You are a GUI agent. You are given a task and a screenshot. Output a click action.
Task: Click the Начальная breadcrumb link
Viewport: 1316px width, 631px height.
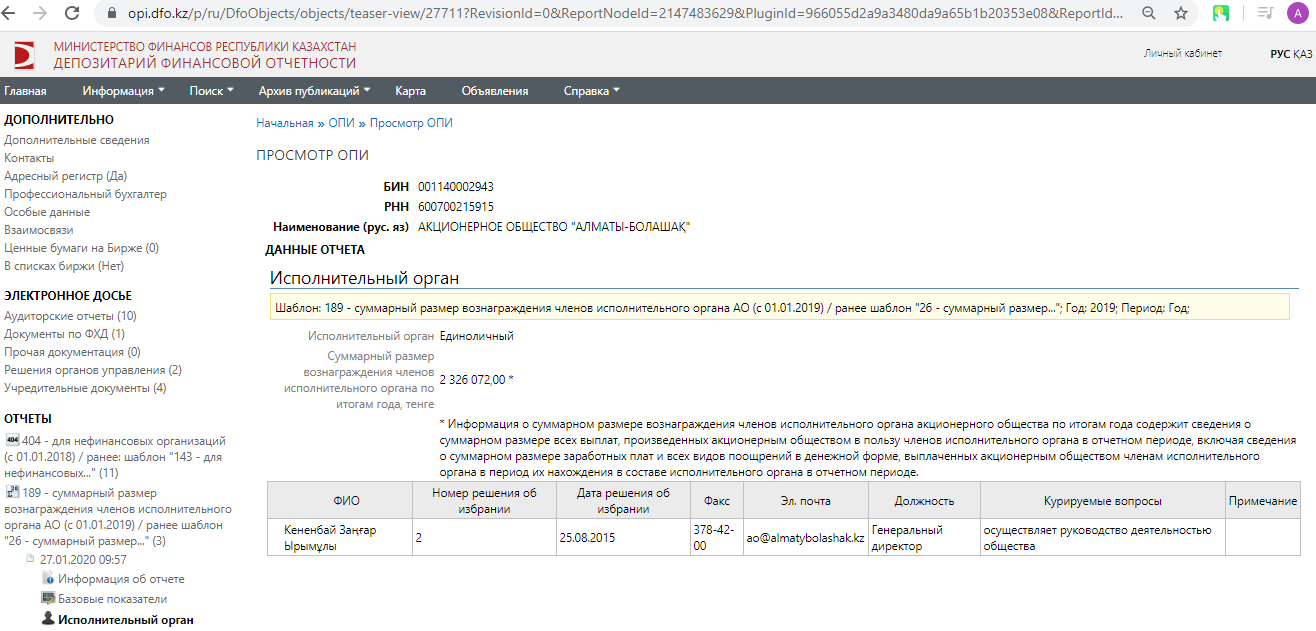pos(285,123)
